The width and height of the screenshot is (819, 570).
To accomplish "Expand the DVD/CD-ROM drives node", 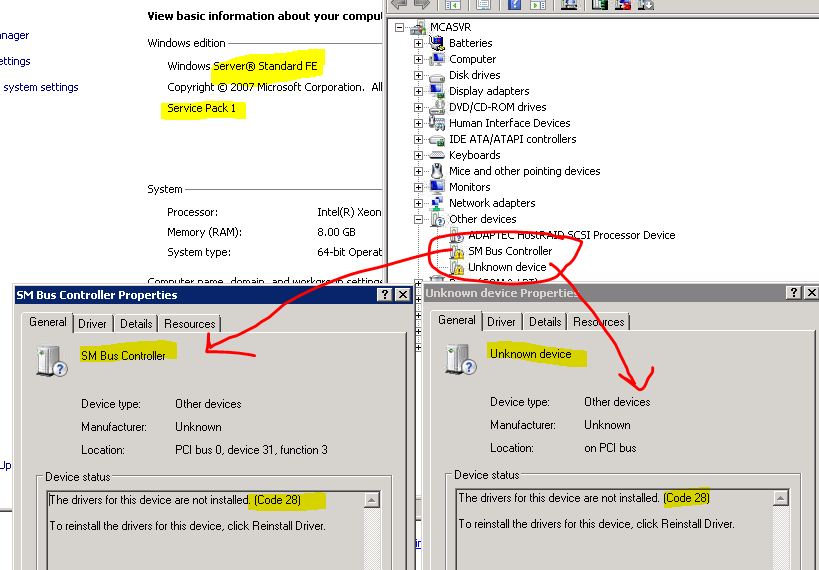I will click(x=418, y=107).
